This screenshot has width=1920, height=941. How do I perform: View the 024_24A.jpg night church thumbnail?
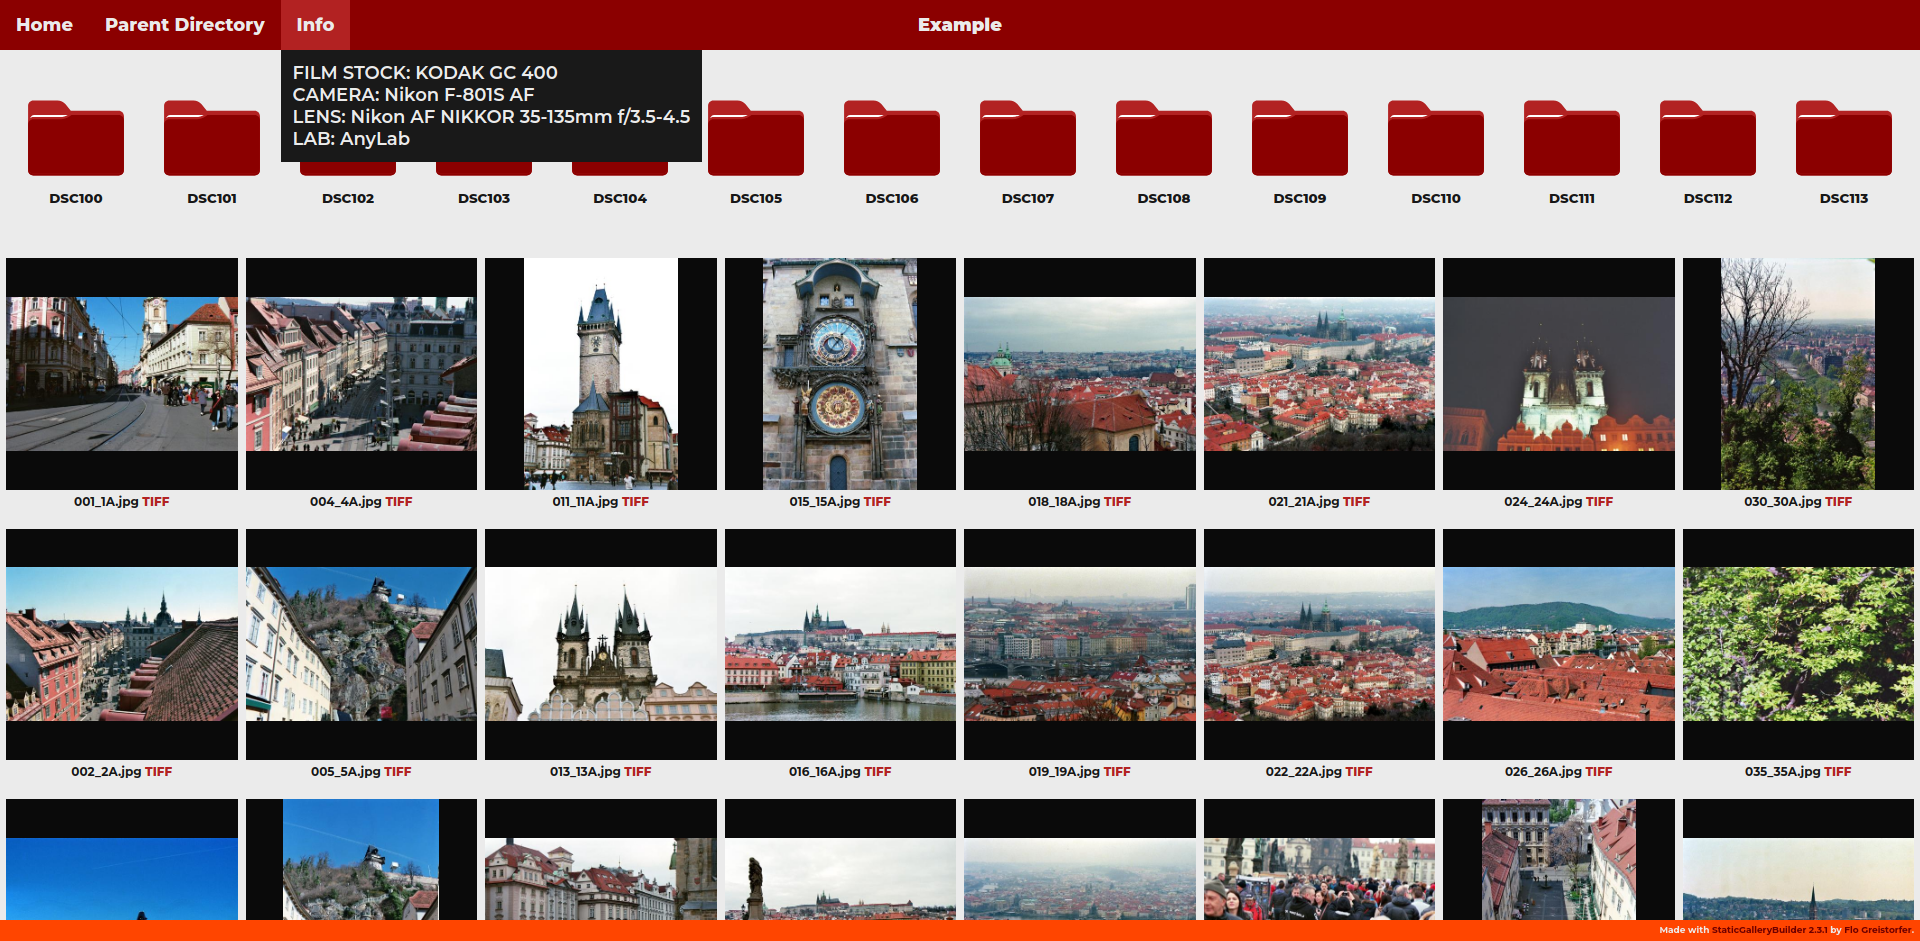pos(1558,374)
